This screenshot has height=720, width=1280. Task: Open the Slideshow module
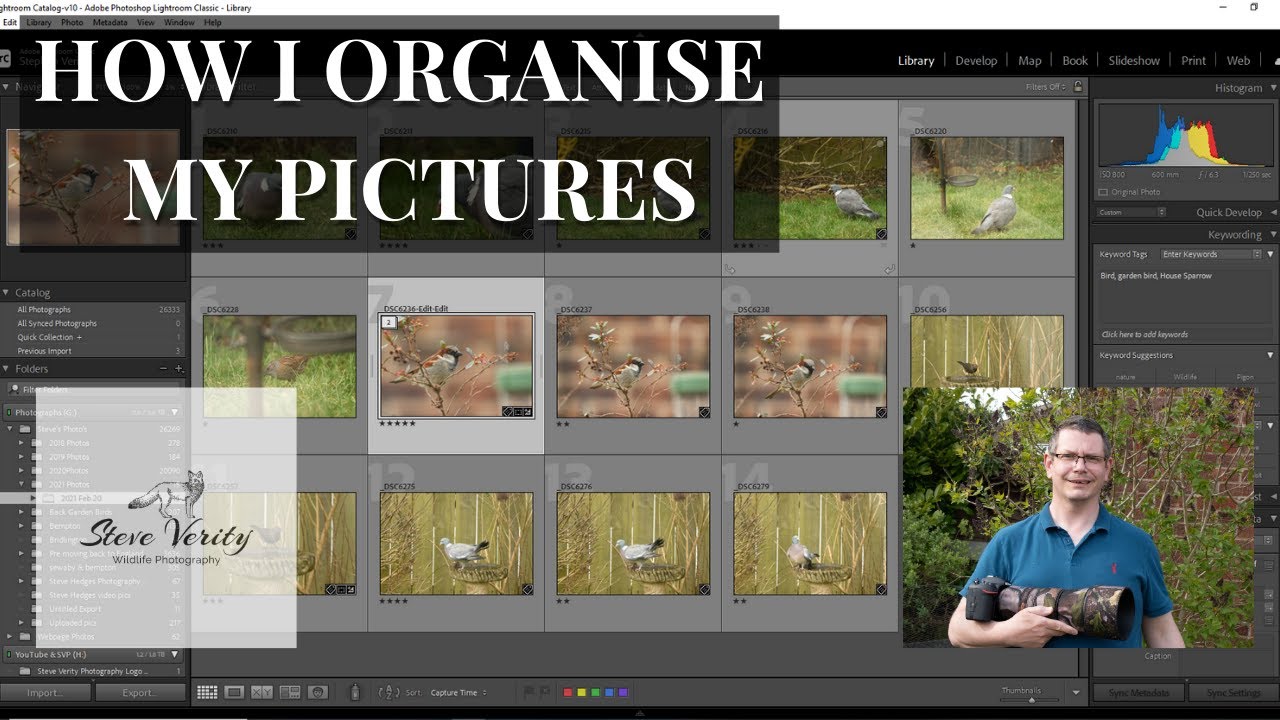point(1134,60)
